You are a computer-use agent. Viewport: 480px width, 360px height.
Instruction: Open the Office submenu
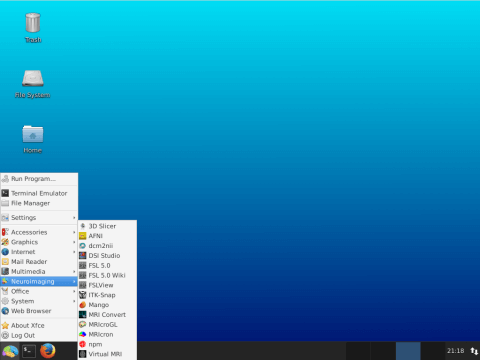tap(39, 291)
